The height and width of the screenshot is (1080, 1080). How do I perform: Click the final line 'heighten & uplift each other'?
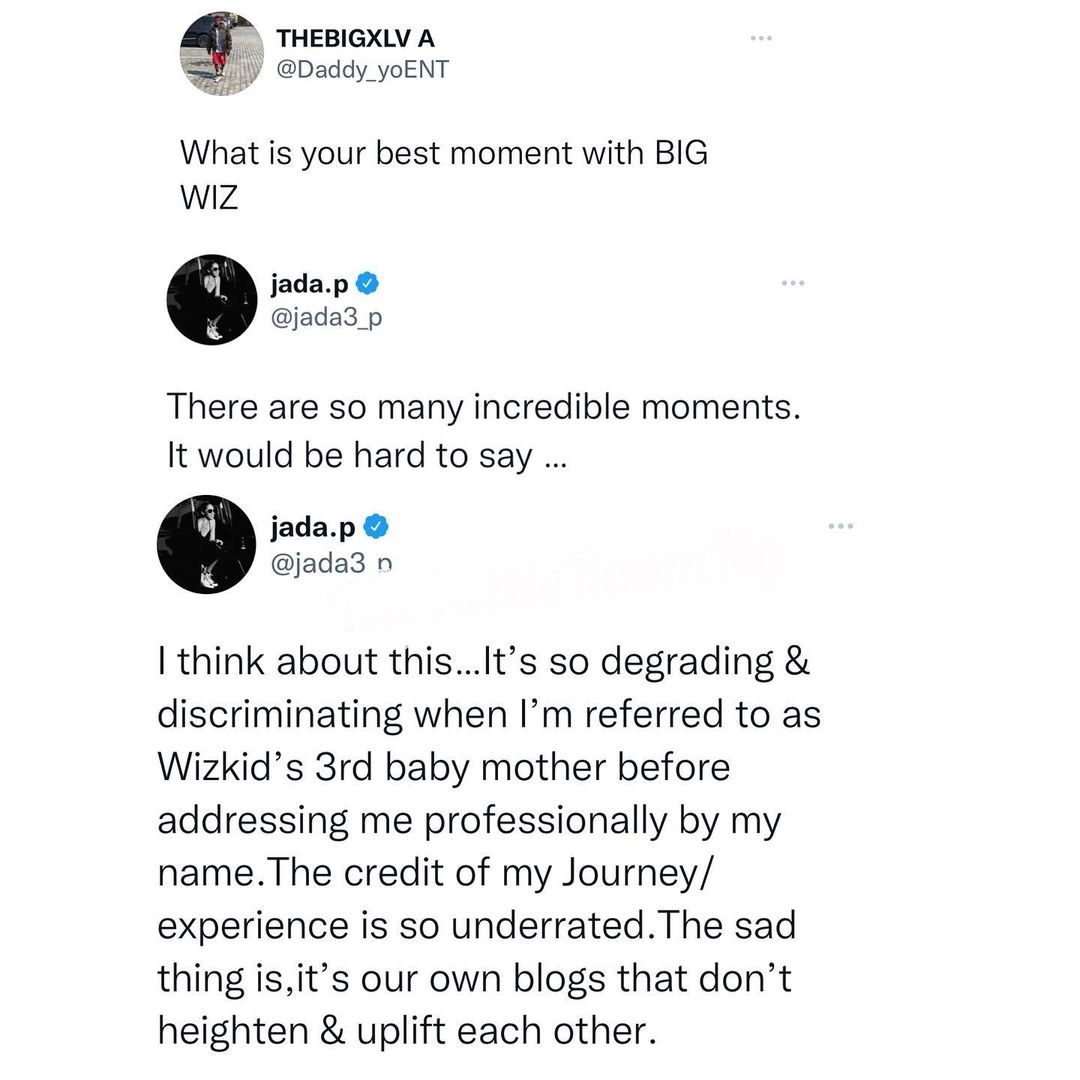(408, 1029)
